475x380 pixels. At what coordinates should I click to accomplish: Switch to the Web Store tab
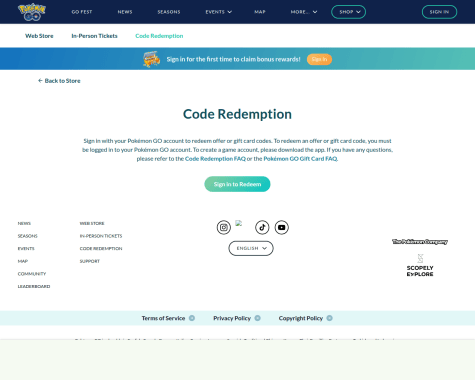click(x=39, y=36)
